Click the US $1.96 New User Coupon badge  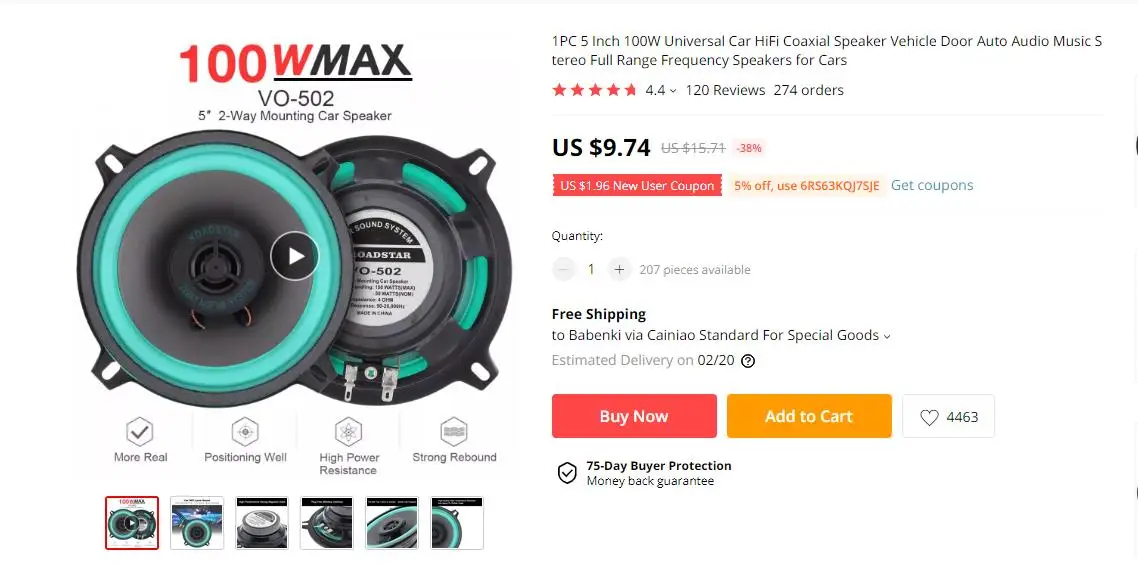[x=636, y=185]
